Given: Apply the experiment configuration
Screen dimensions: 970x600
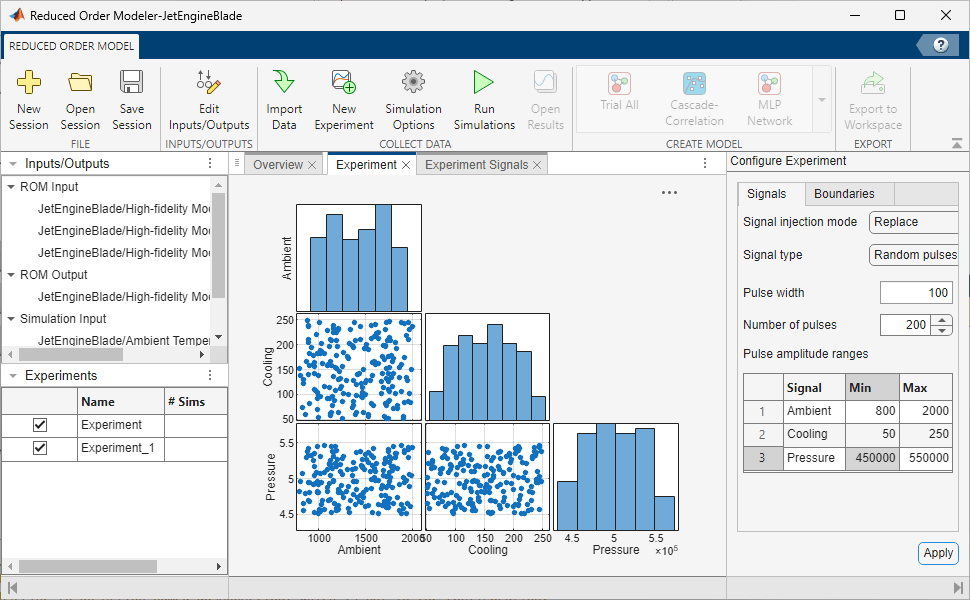Looking at the screenshot, I should click(937, 553).
